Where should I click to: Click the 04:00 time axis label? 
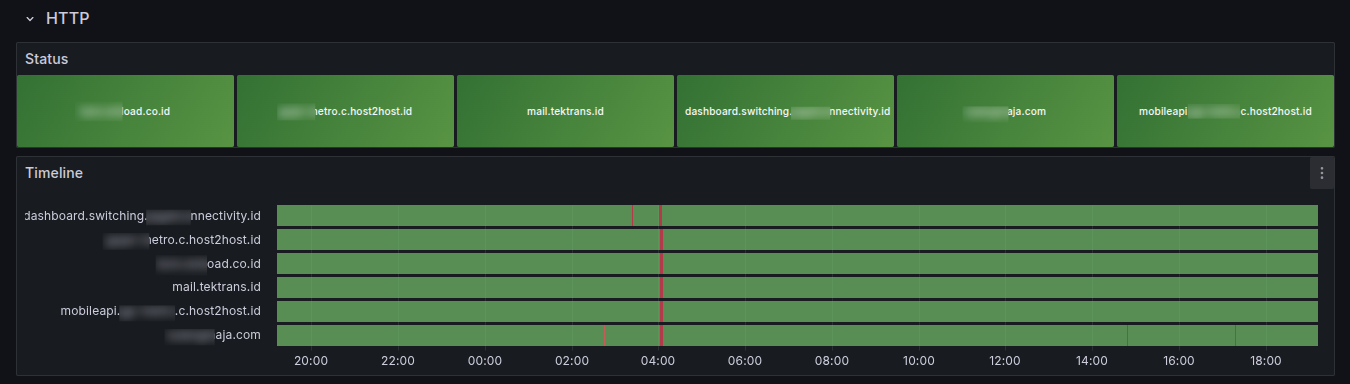click(x=658, y=361)
